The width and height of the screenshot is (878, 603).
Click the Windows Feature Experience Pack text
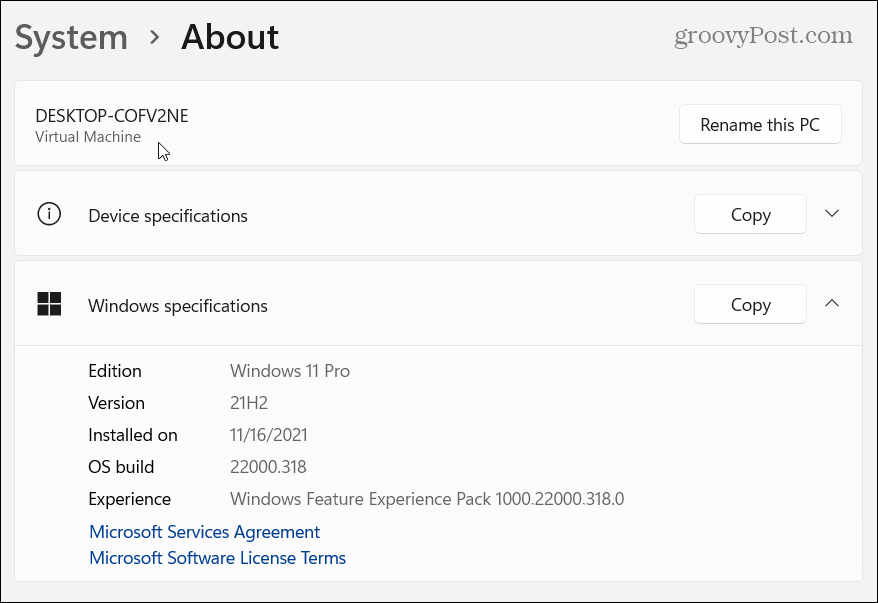427,499
